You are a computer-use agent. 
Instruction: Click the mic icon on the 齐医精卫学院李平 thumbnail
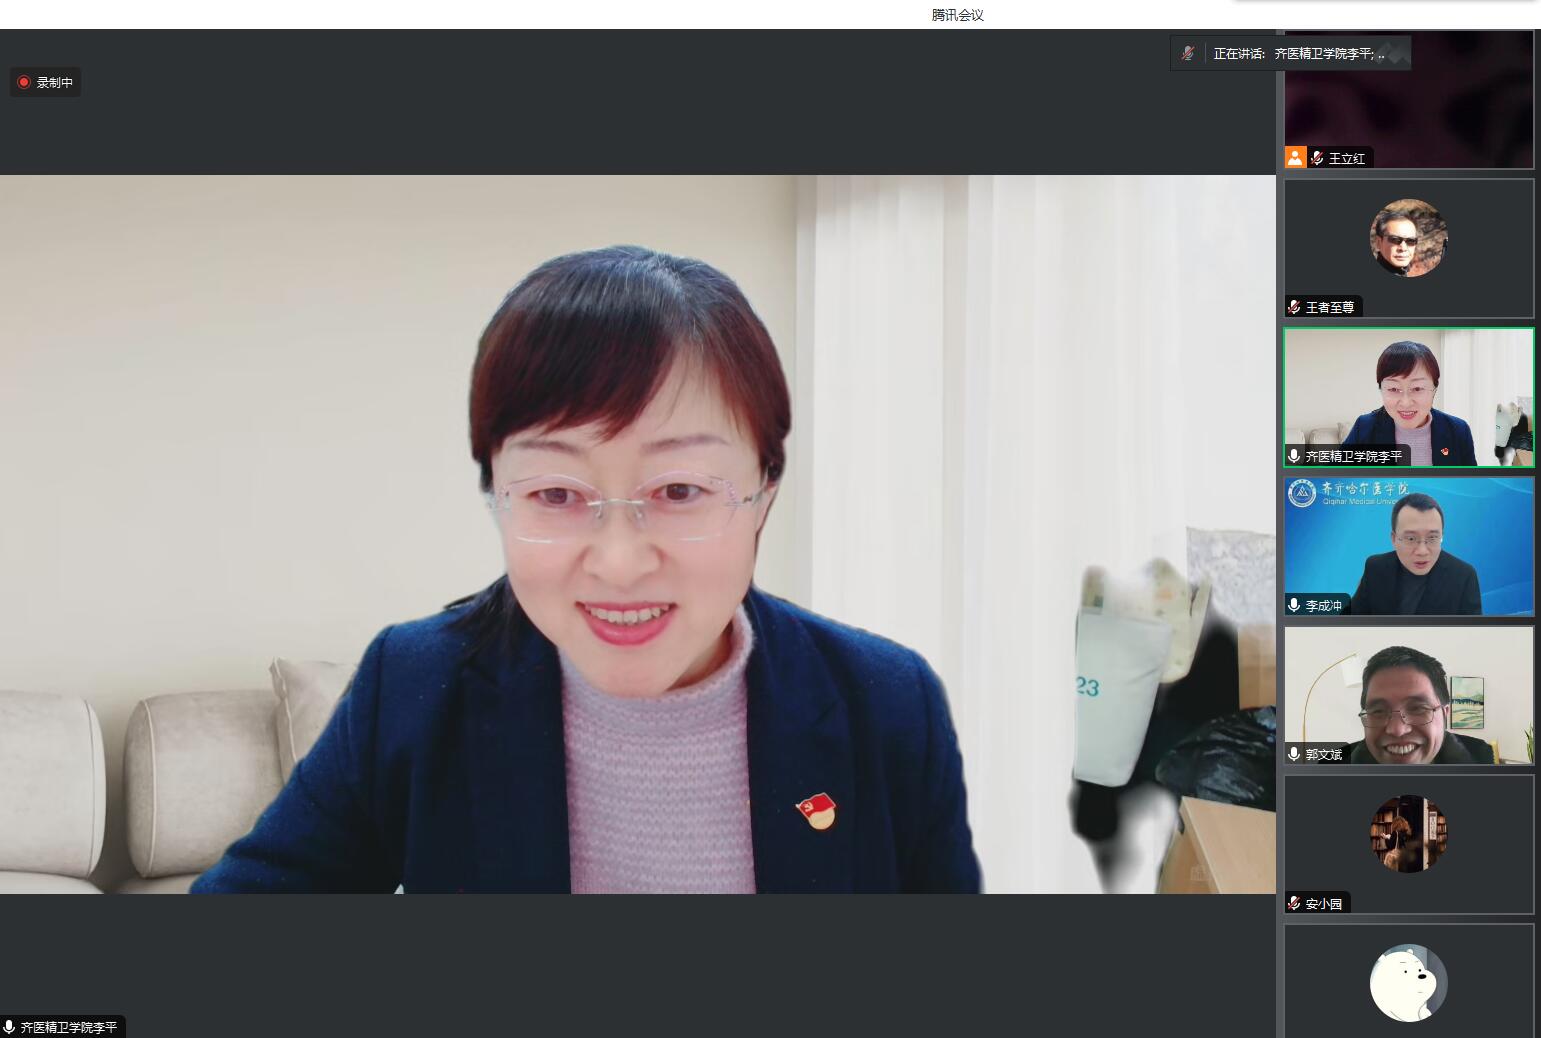pyautogui.click(x=1294, y=456)
